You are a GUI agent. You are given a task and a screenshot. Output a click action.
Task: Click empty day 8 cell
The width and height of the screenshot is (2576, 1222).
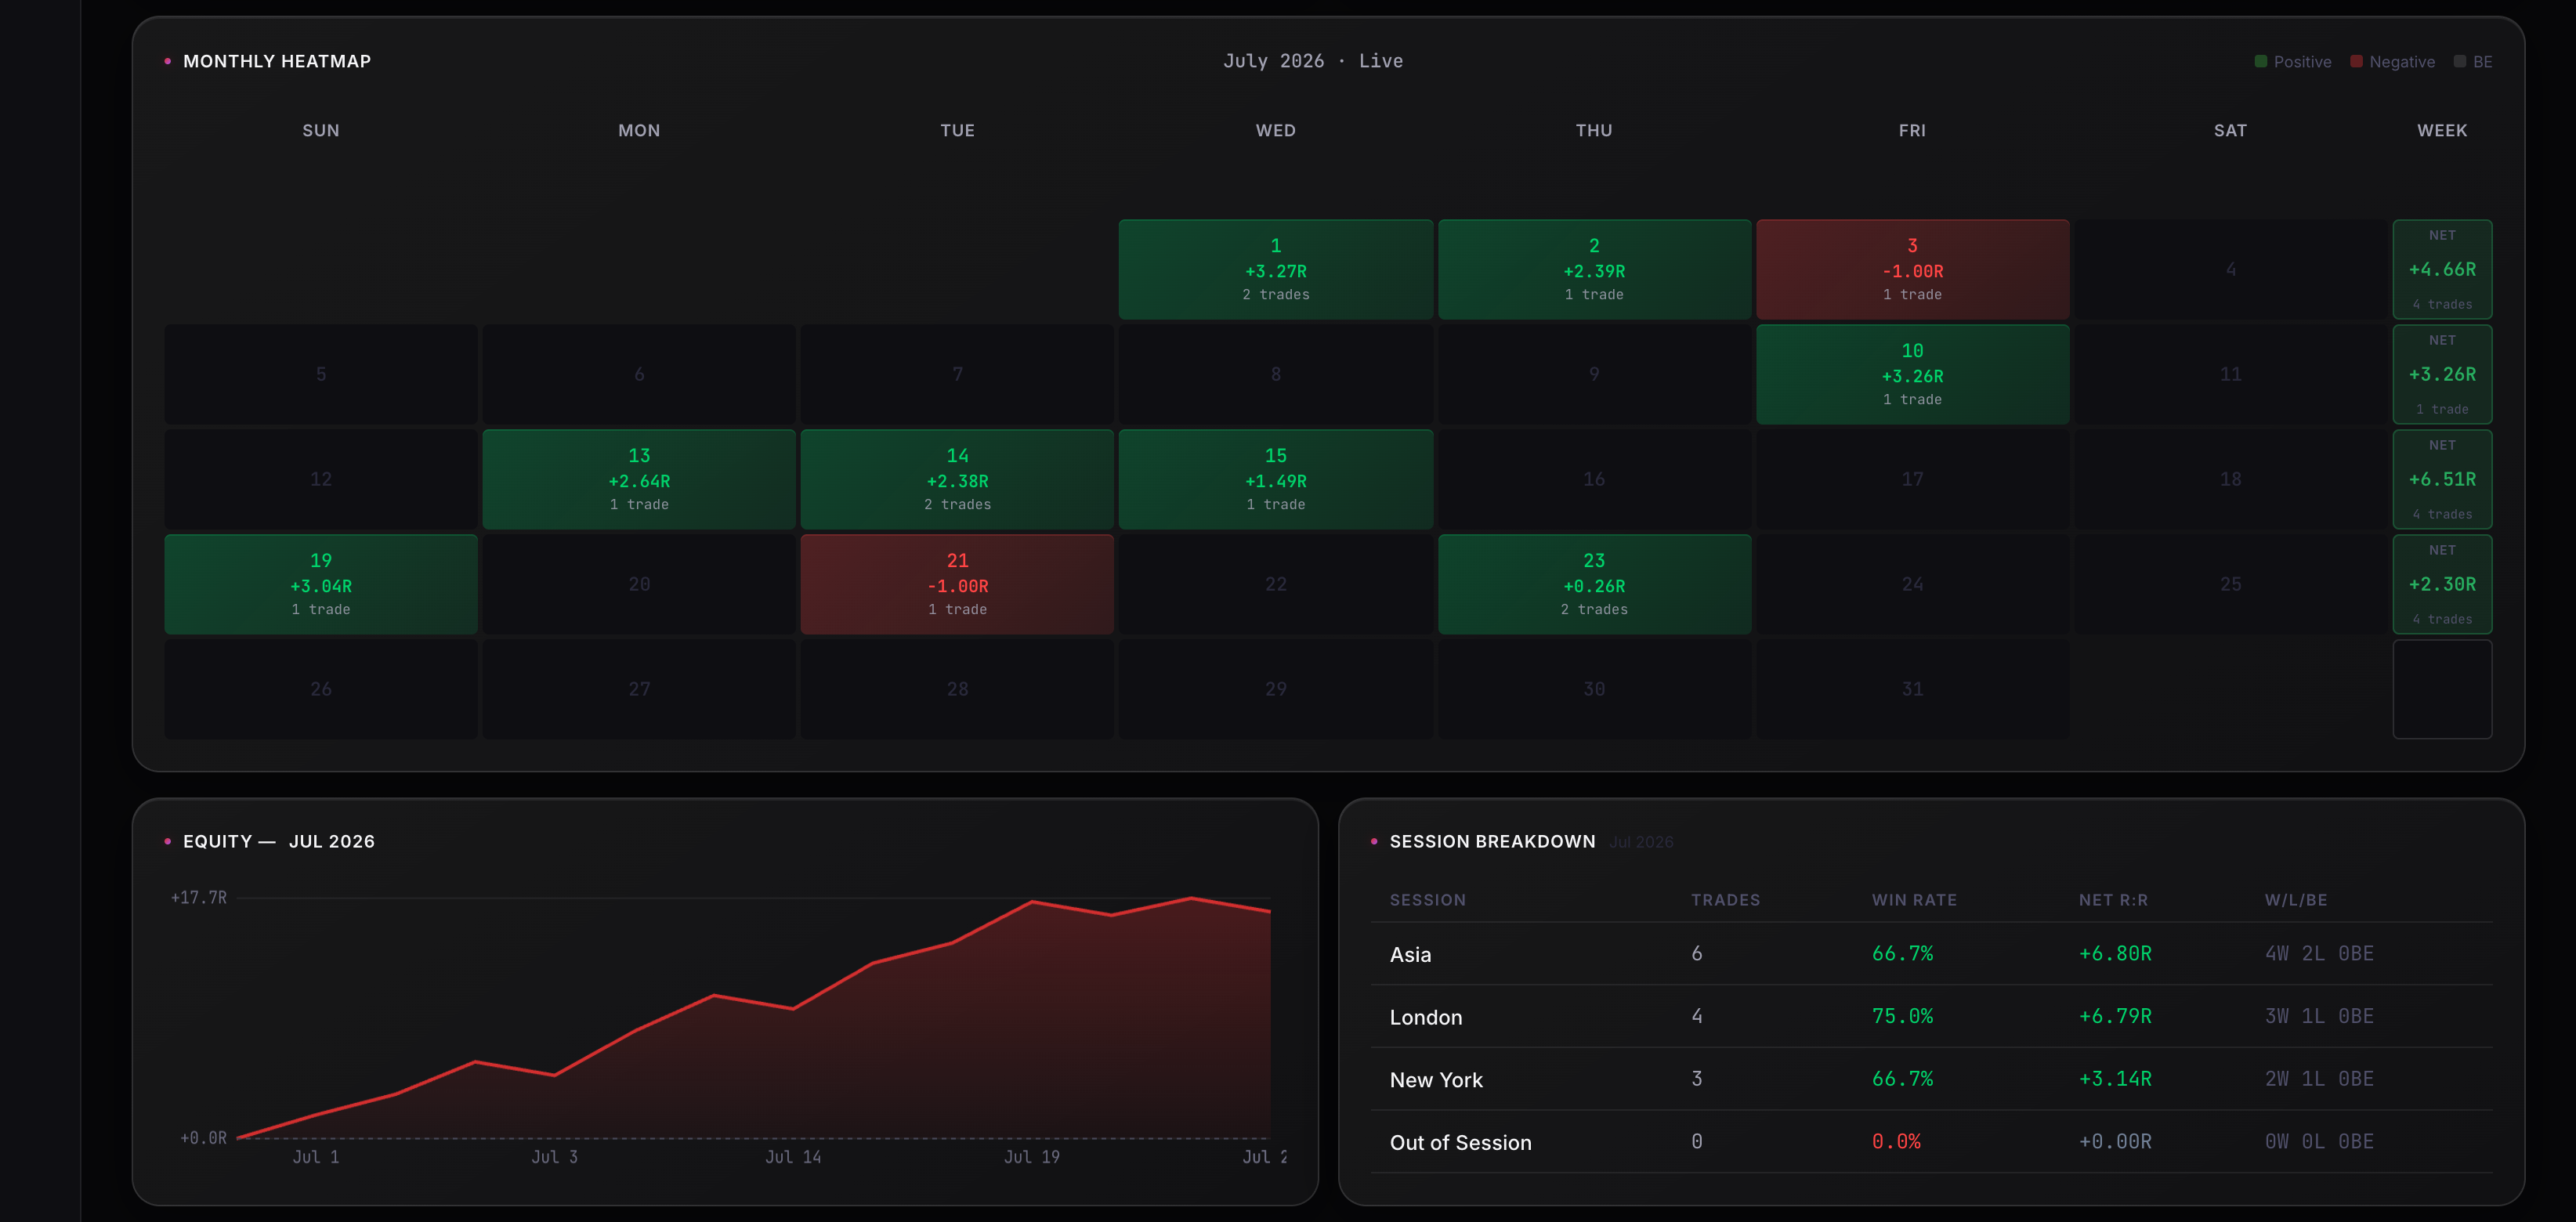pyautogui.click(x=1275, y=374)
